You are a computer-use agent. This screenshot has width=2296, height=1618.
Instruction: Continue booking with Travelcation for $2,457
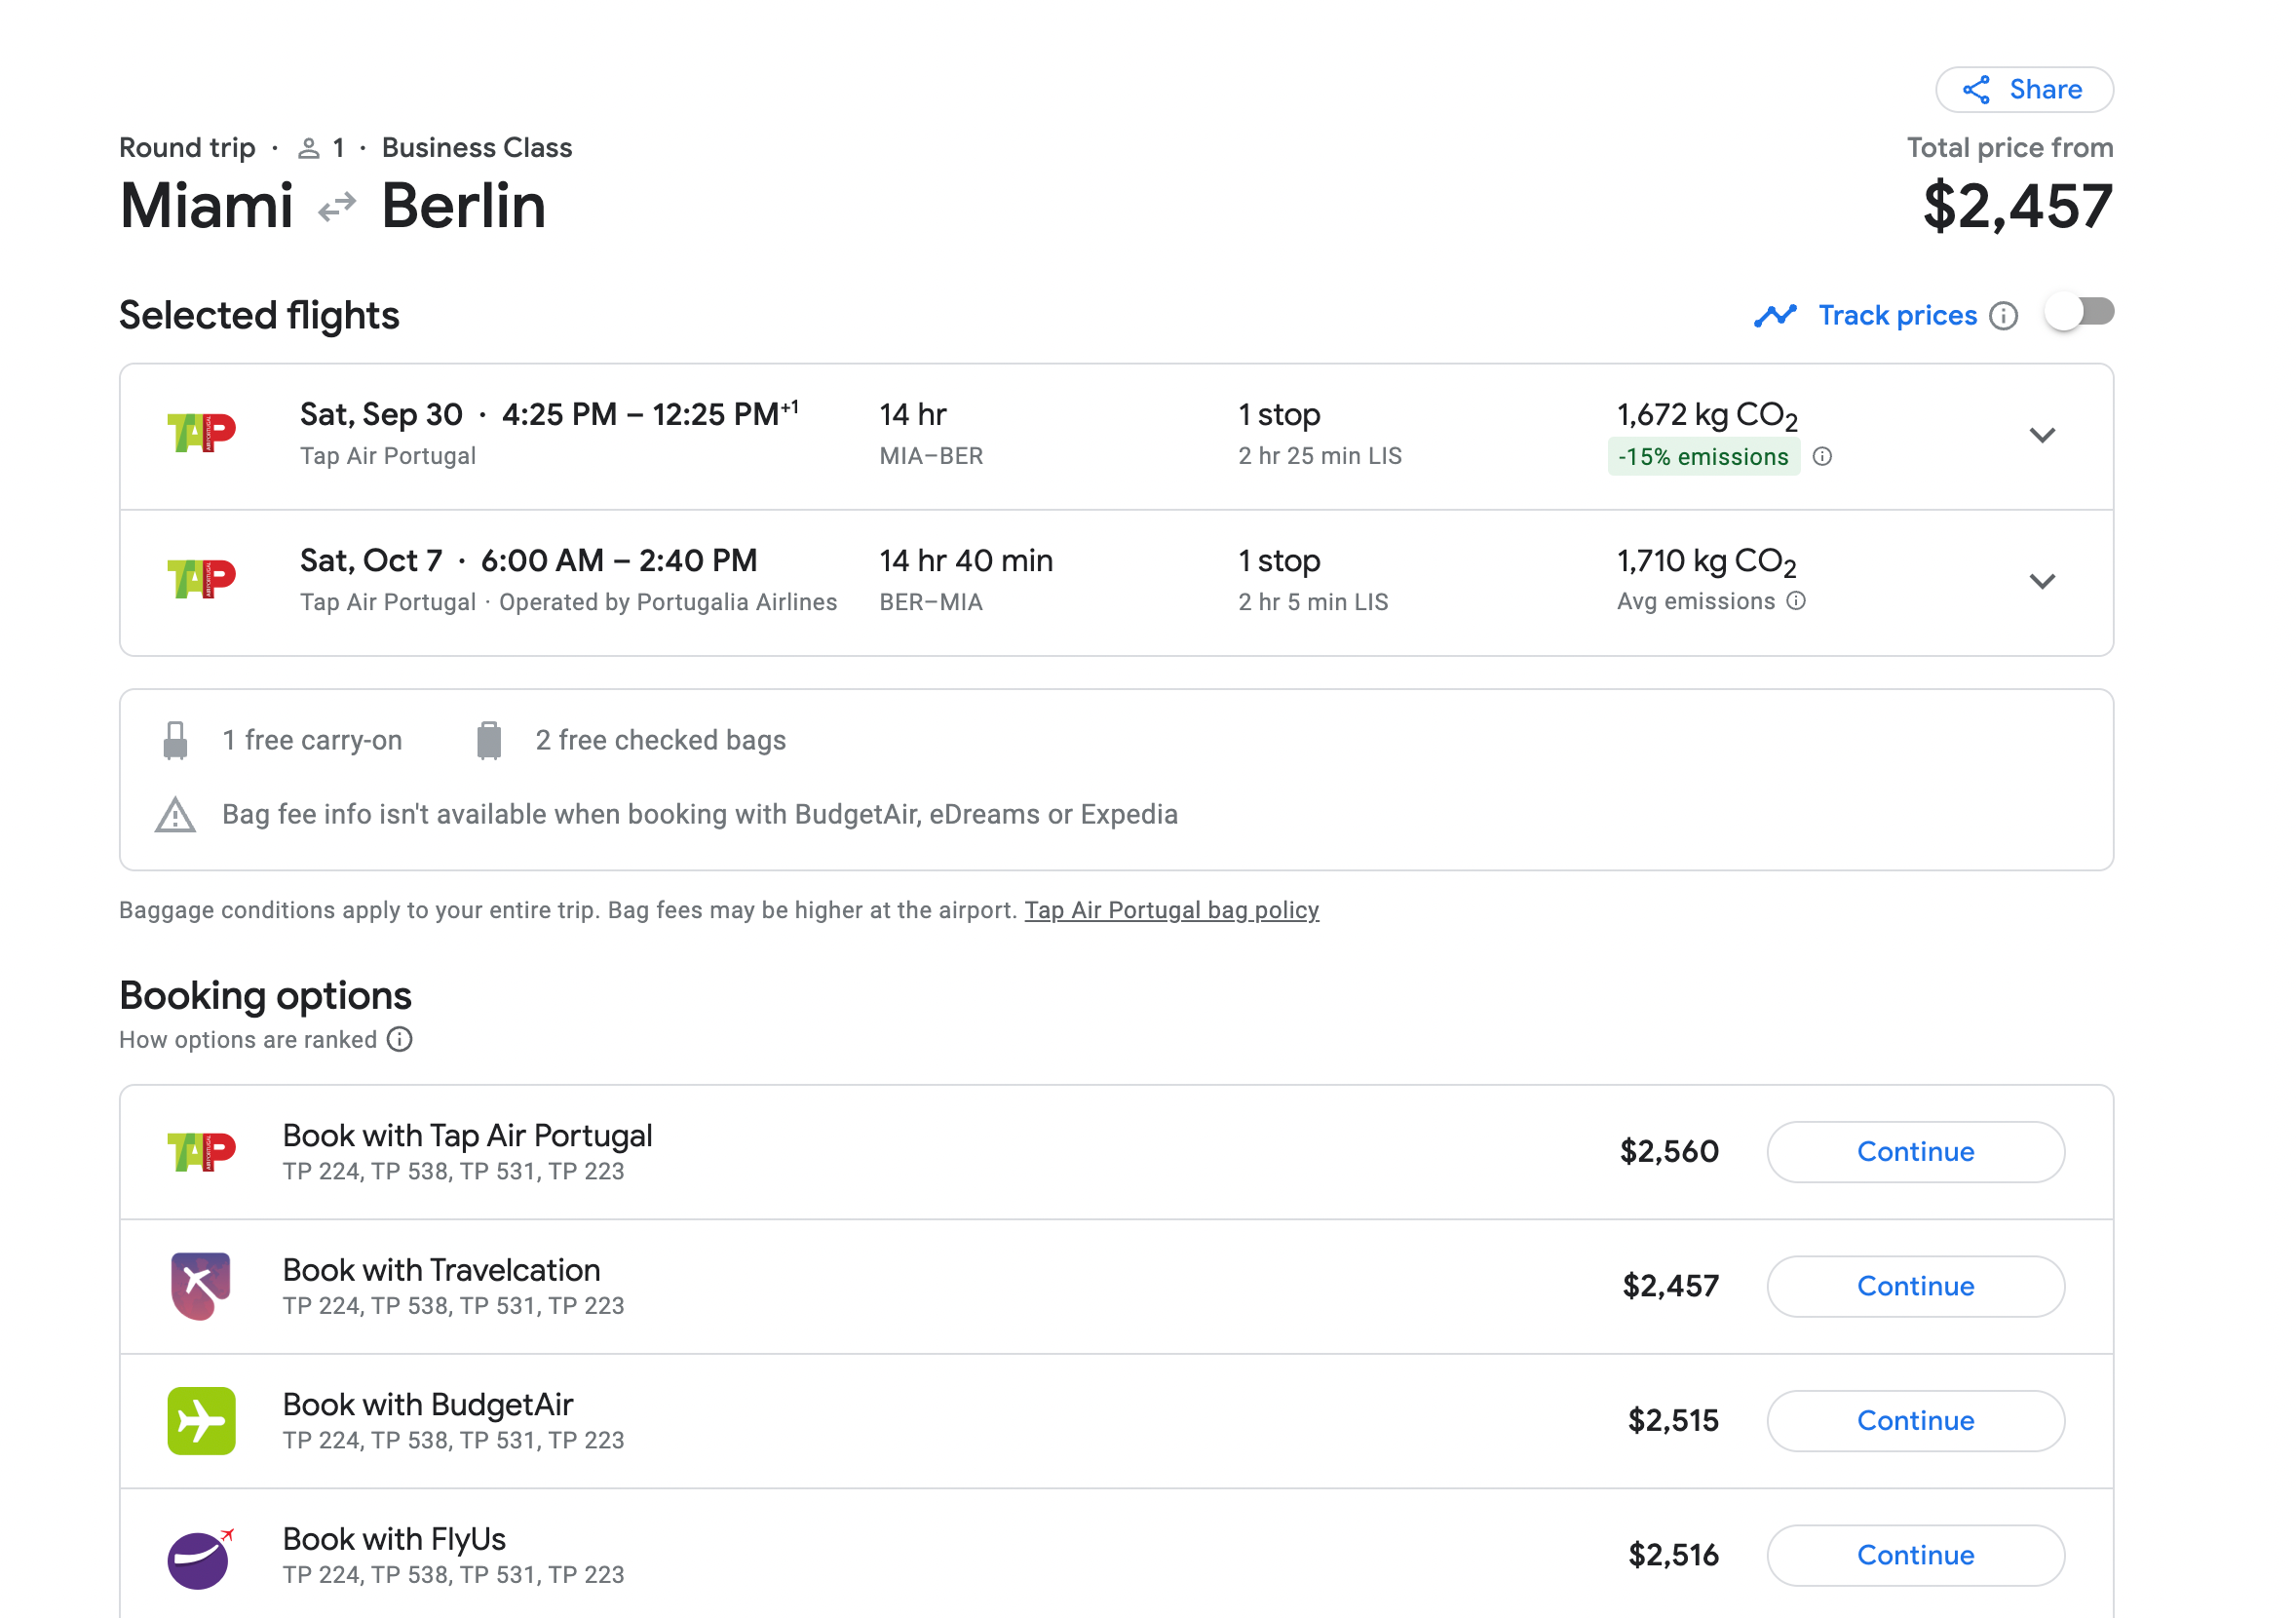click(x=1915, y=1286)
